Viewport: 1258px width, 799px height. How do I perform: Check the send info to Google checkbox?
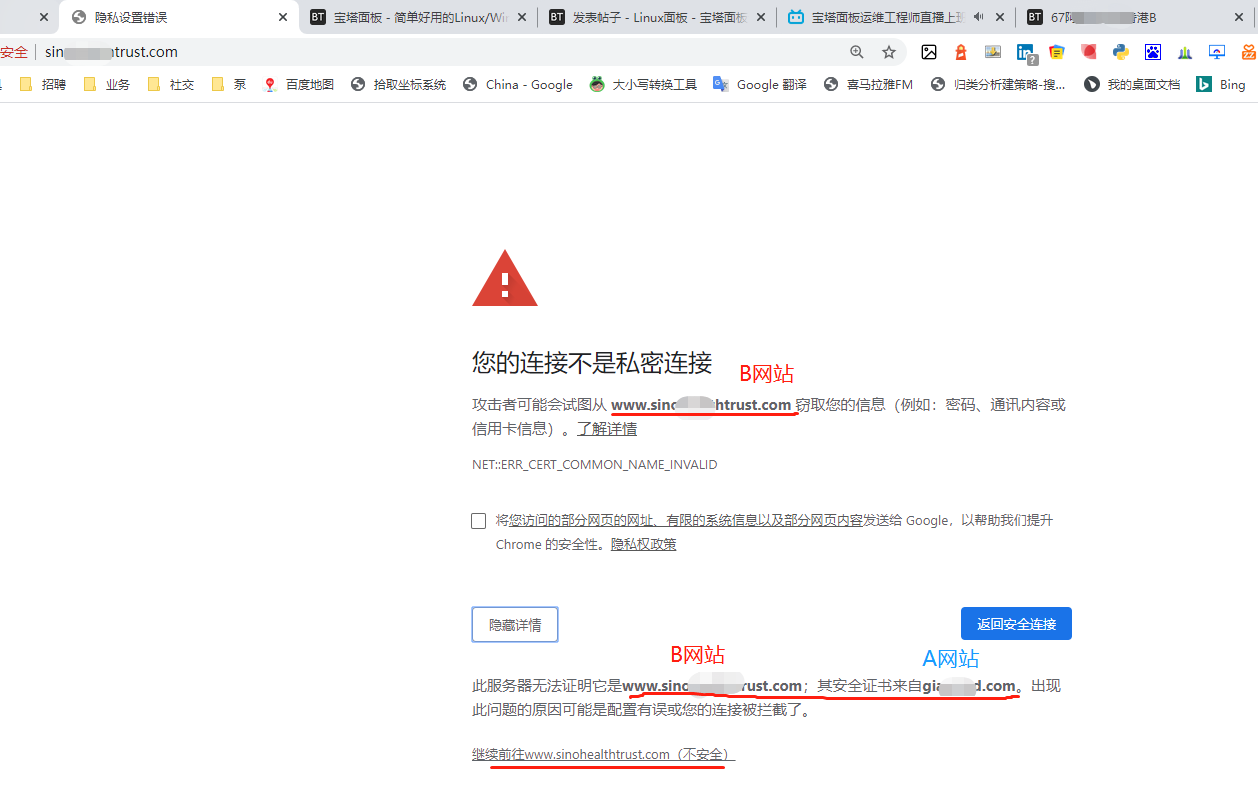click(478, 521)
